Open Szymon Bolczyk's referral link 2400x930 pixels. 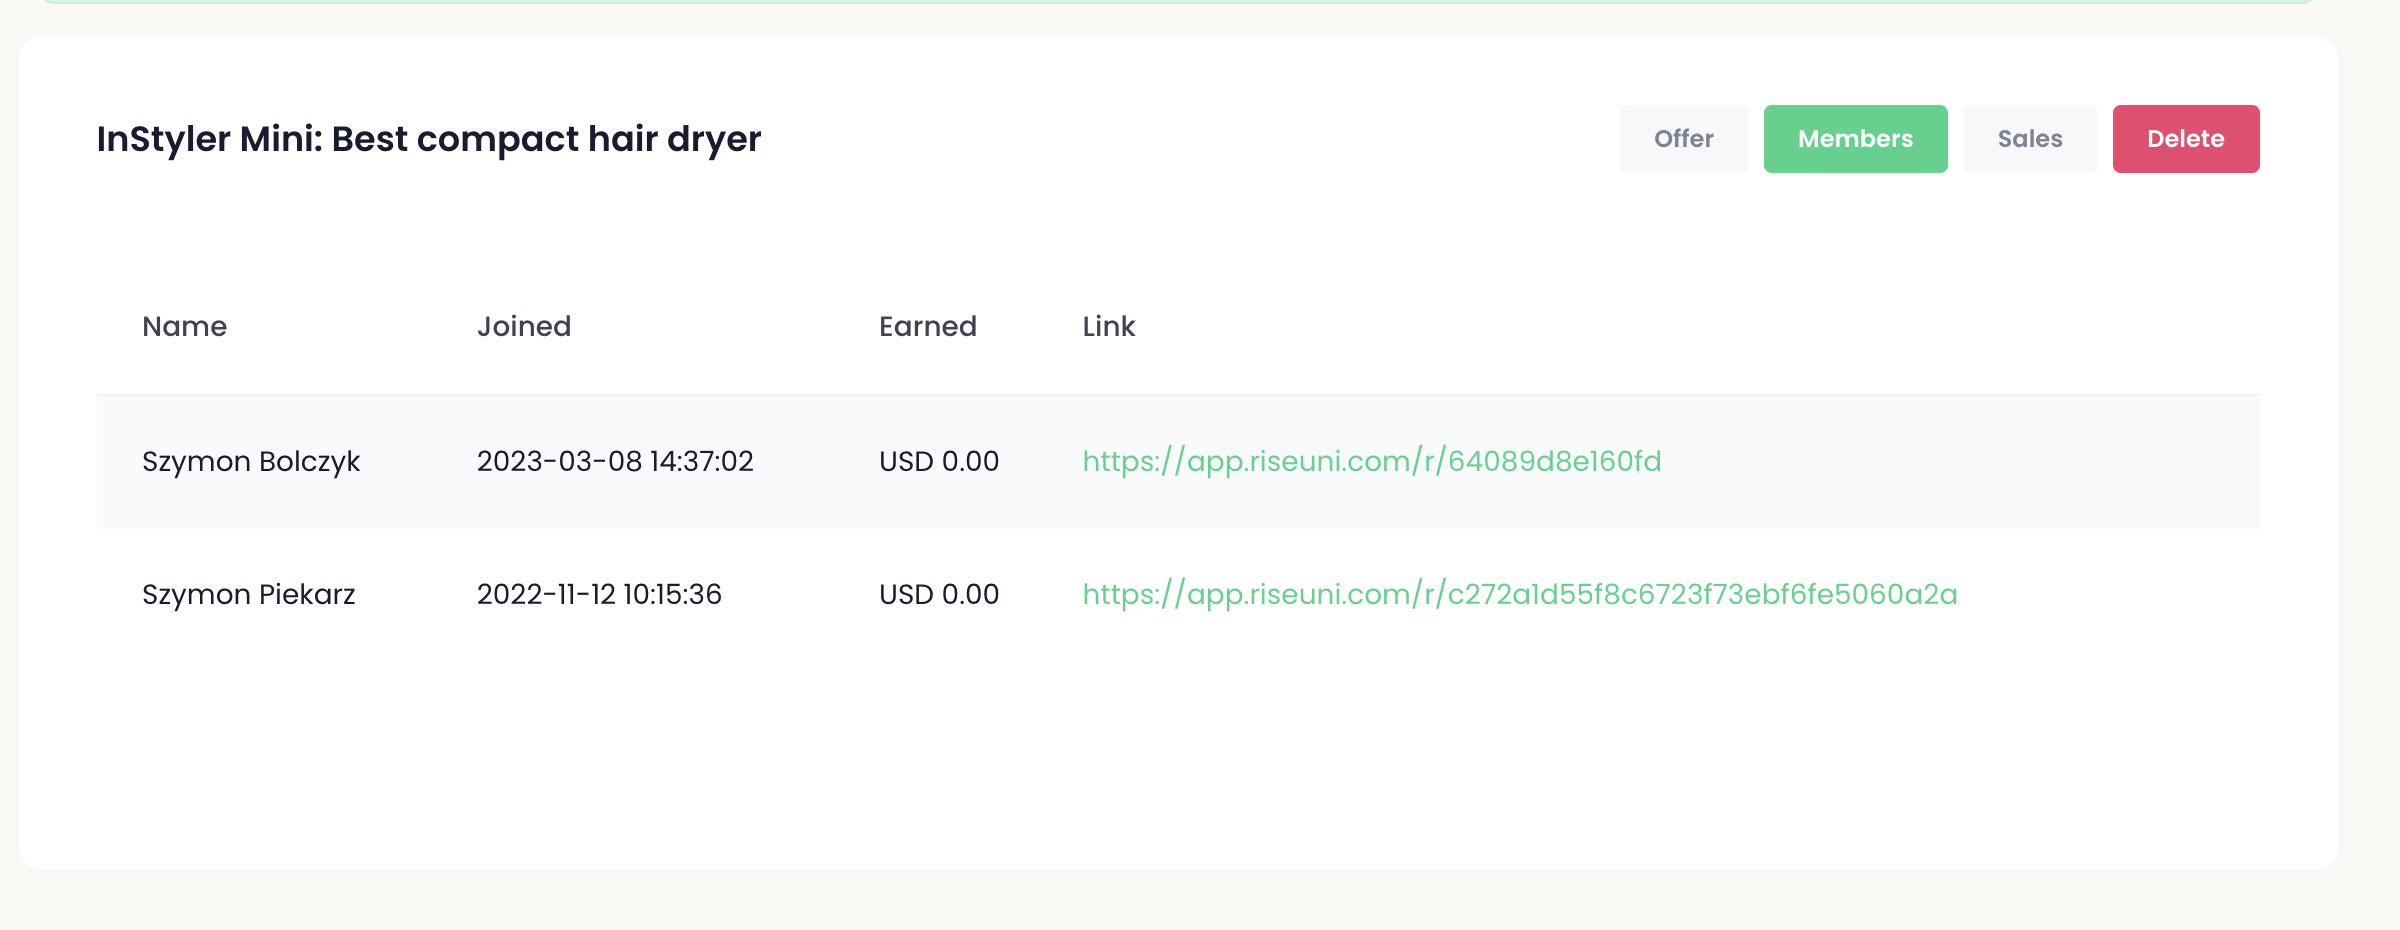[x=1371, y=461]
